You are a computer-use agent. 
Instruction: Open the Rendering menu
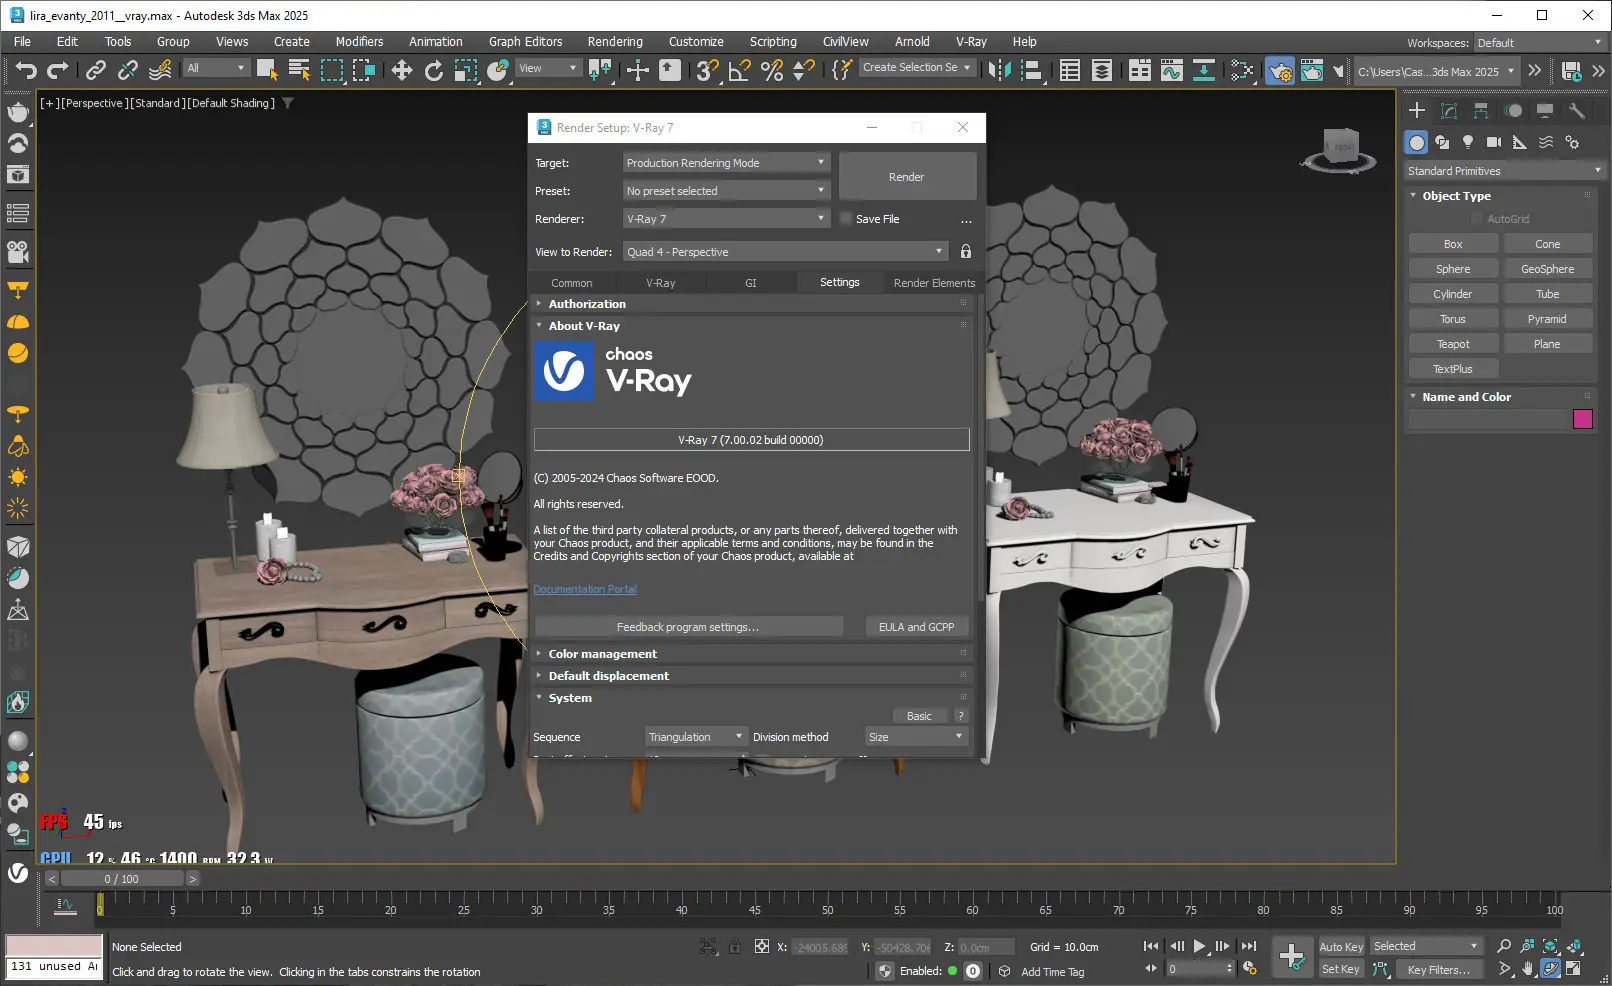point(614,42)
